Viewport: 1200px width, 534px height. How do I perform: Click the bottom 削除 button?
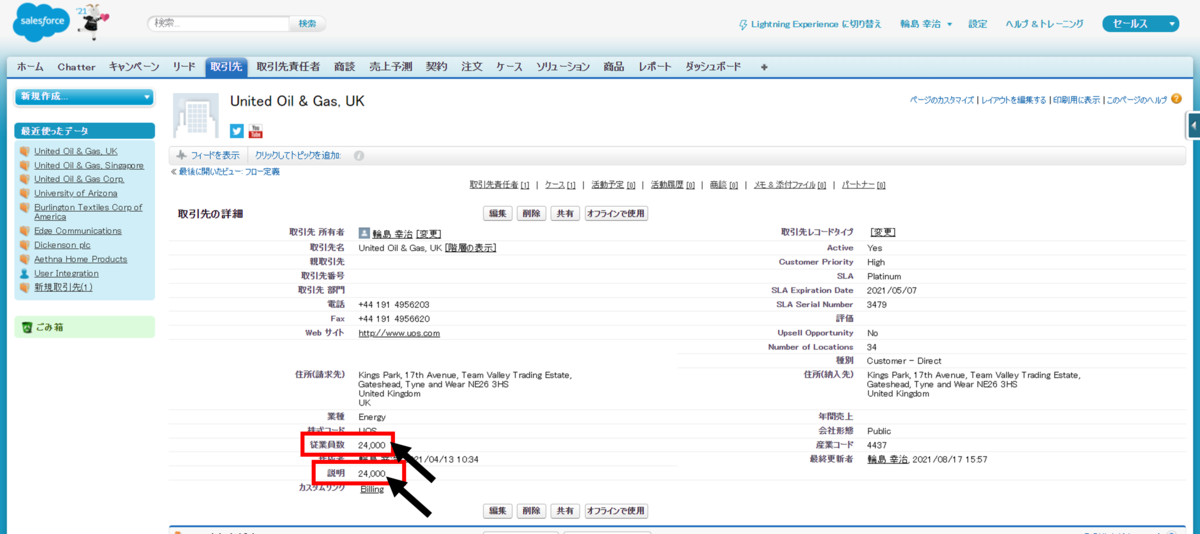pyautogui.click(x=532, y=510)
